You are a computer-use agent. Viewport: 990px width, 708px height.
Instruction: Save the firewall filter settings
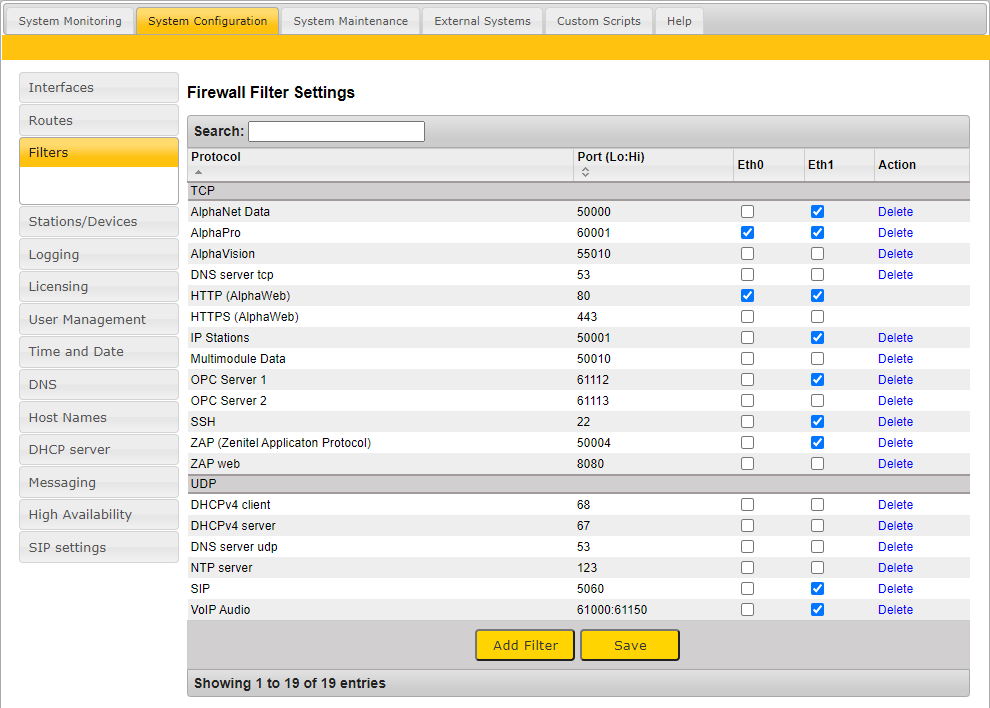coord(630,645)
